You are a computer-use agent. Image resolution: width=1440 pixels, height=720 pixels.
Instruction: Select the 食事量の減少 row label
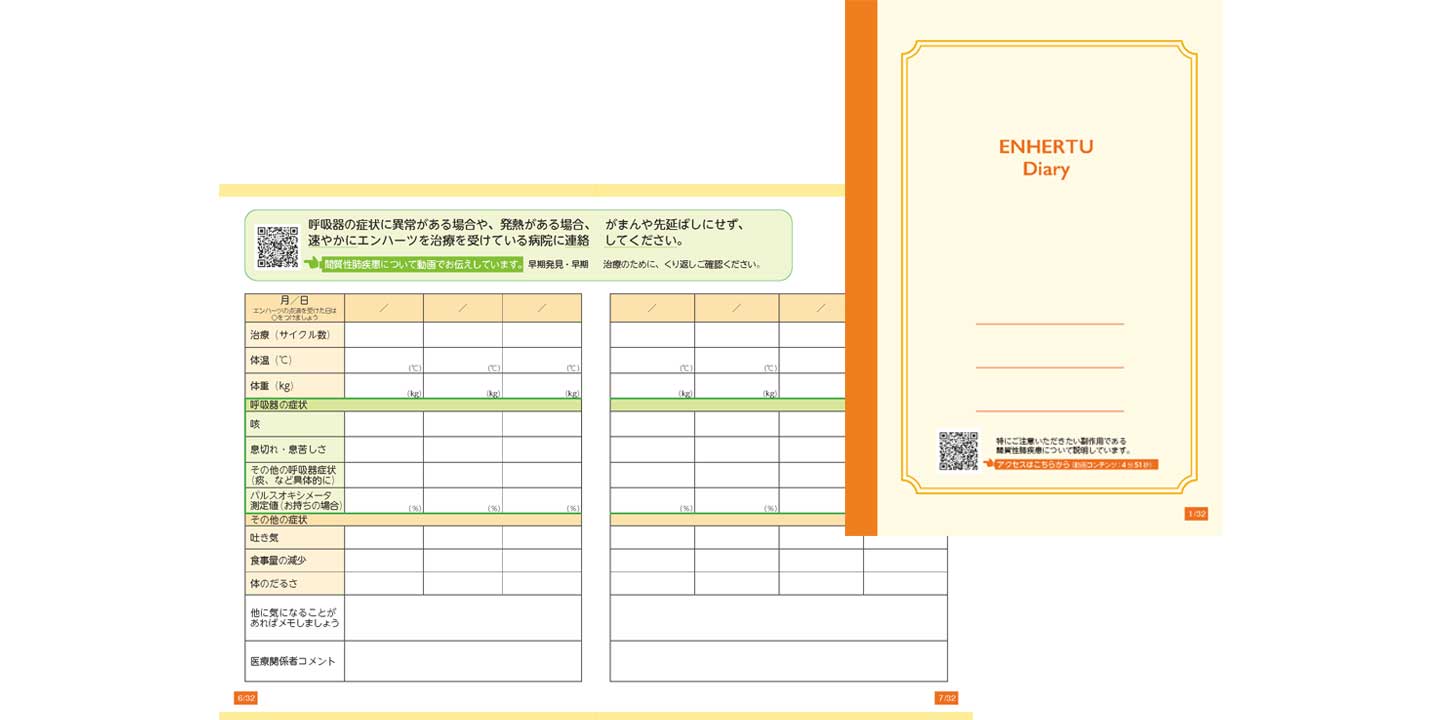pyautogui.click(x=295, y=561)
